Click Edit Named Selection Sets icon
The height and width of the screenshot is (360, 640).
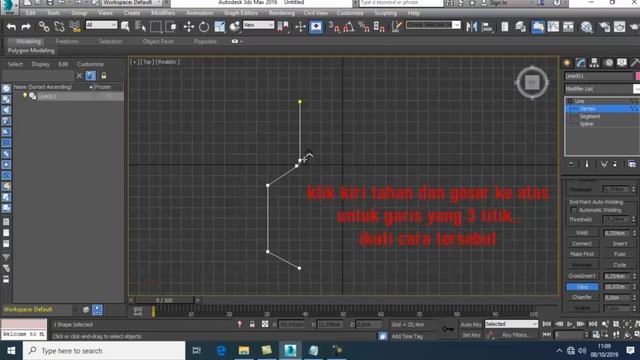point(396,27)
